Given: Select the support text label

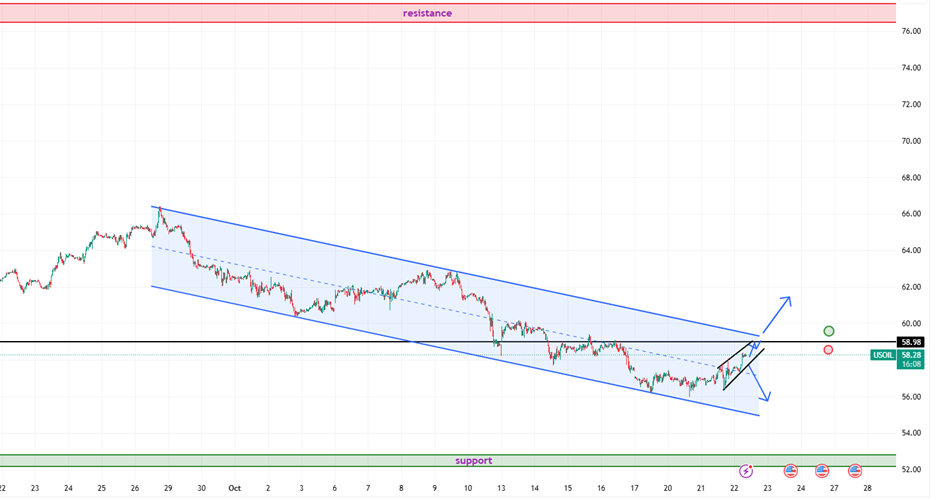Looking at the screenshot, I should pos(473,461).
